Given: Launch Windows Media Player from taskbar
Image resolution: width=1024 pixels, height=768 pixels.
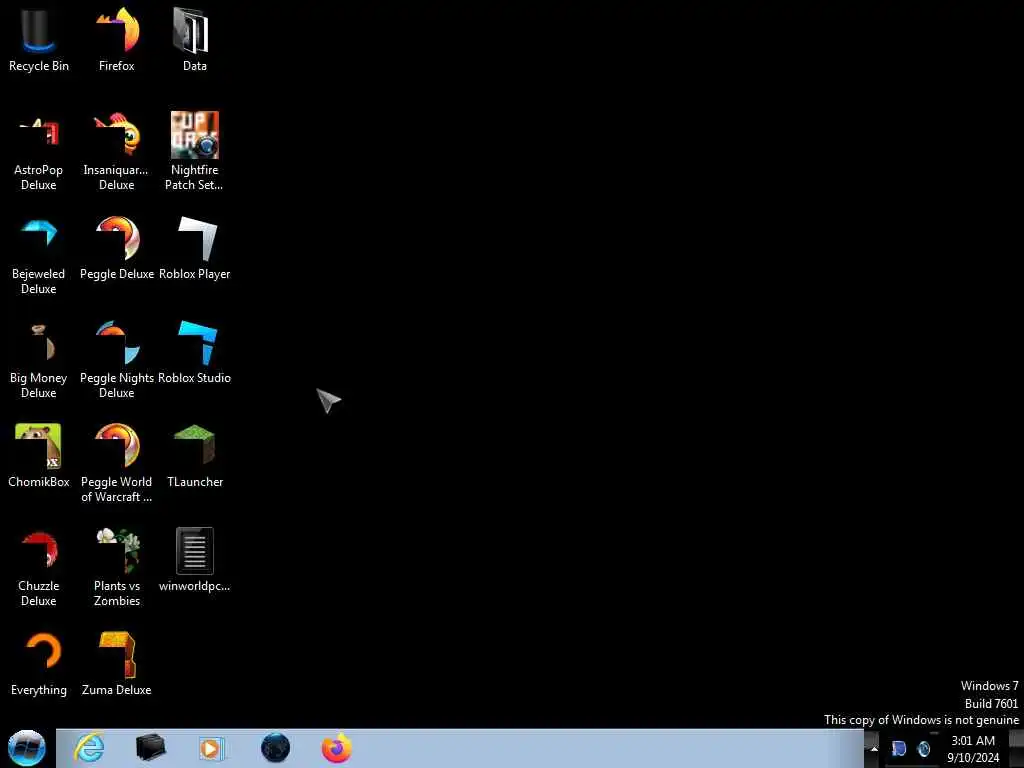Looking at the screenshot, I should click(212, 748).
